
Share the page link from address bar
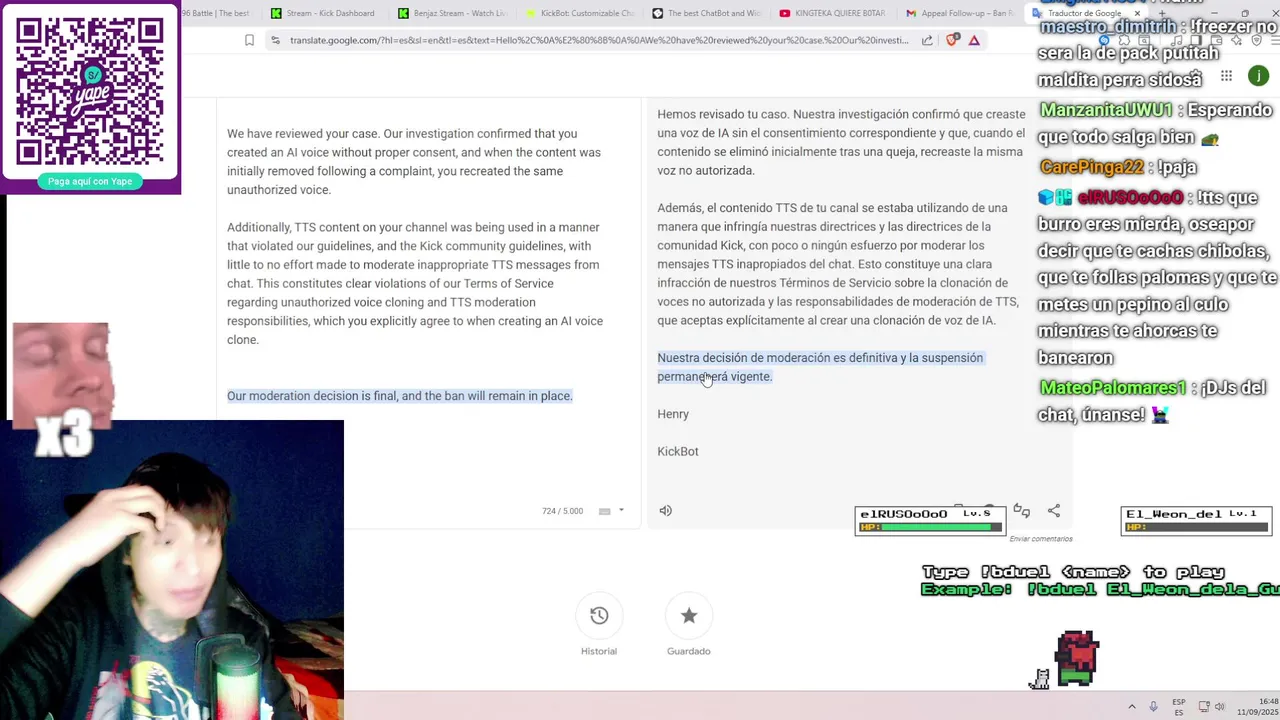click(x=927, y=40)
